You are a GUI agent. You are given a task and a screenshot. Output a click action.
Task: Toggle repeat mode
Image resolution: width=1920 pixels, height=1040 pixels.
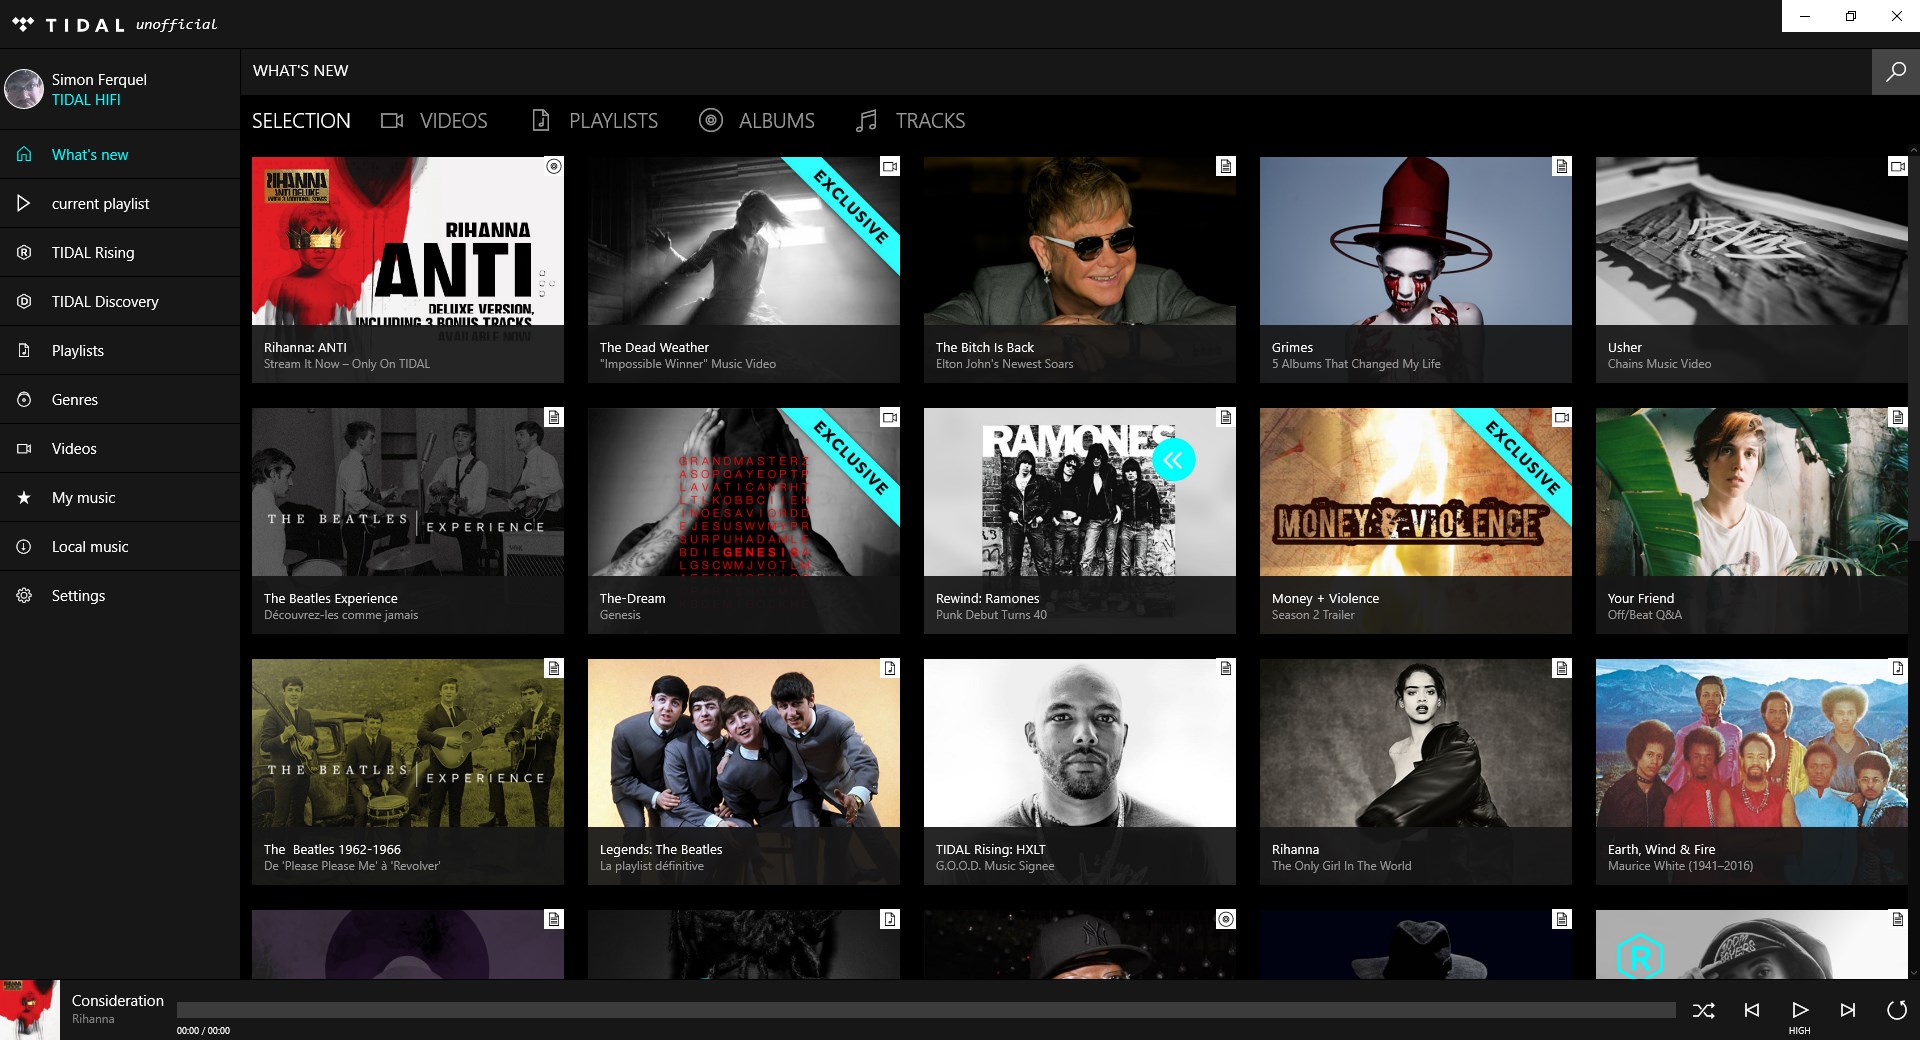click(x=1896, y=1010)
